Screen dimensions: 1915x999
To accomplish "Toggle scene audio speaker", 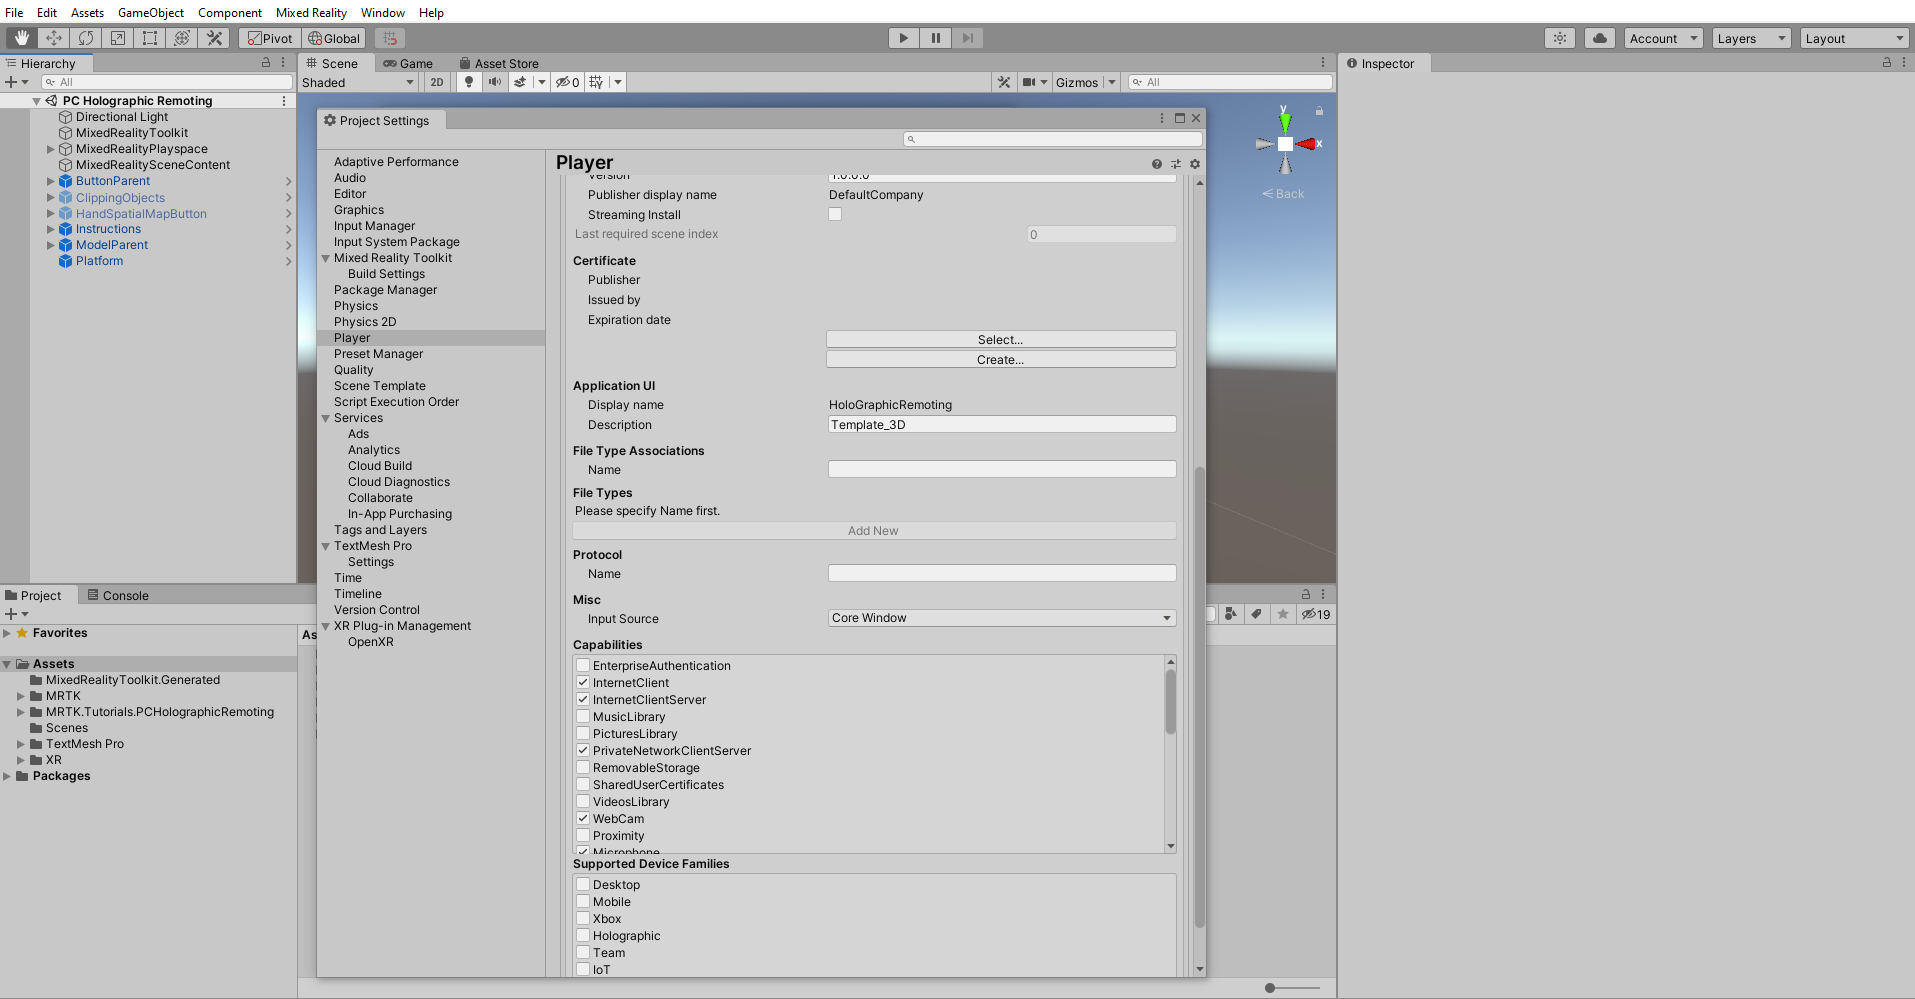I will pyautogui.click(x=495, y=82).
